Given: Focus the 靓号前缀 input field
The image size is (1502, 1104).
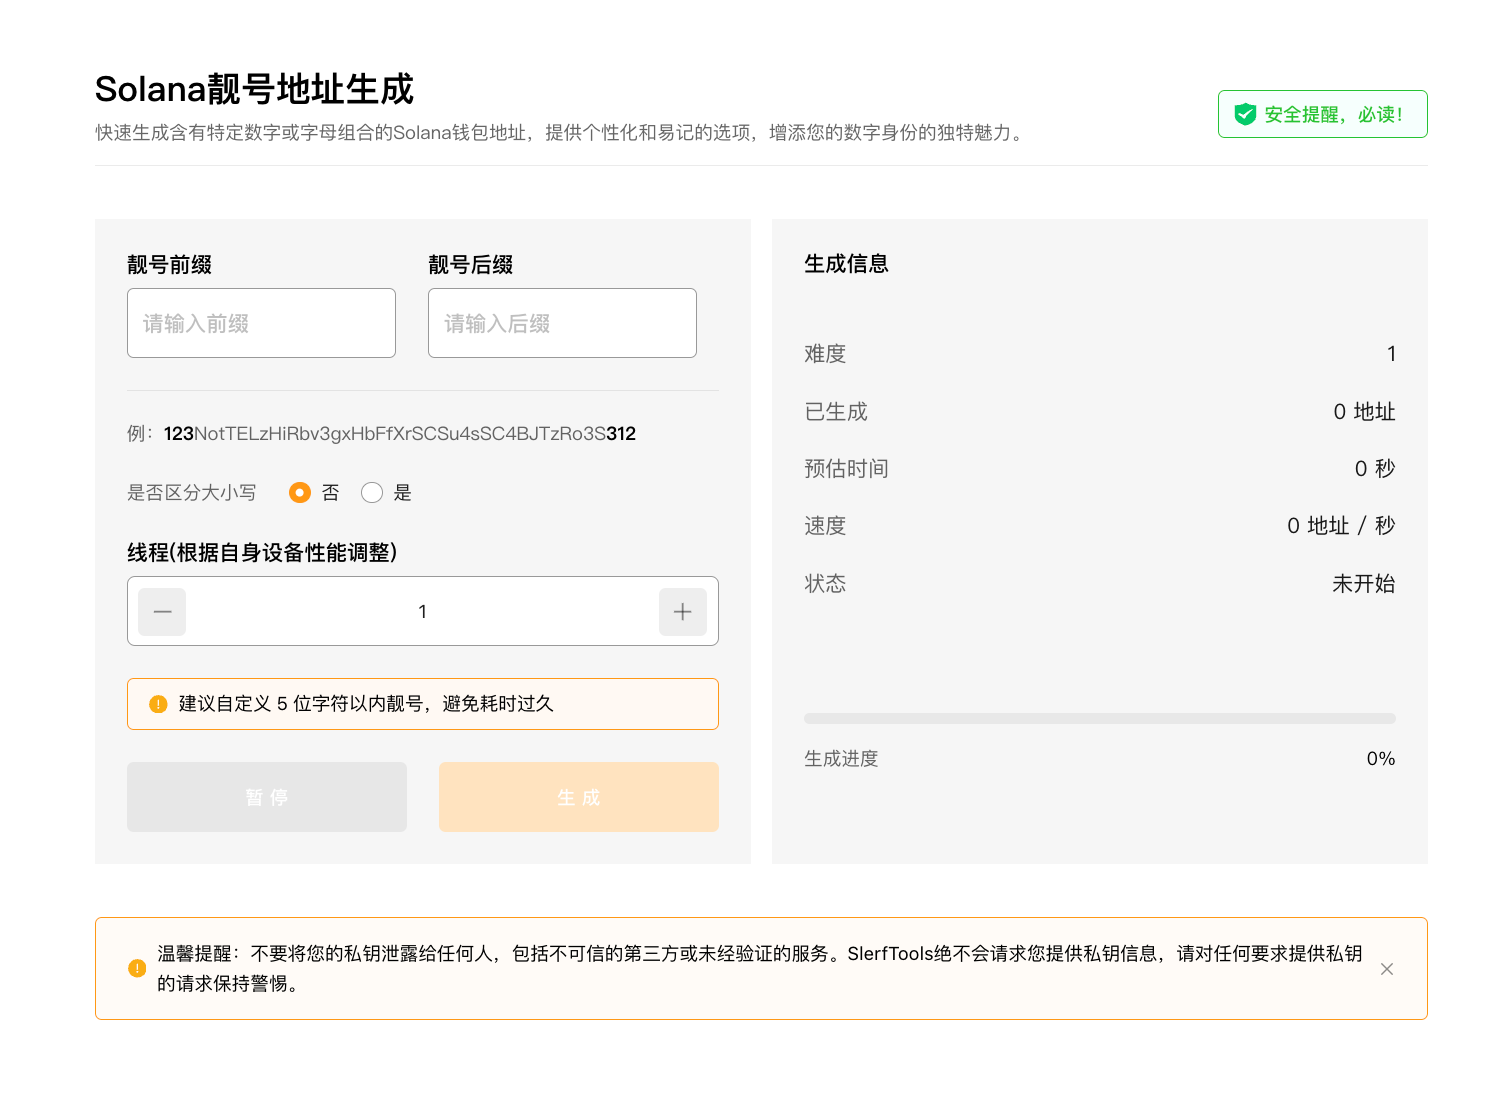Looking at the screenshot, I should [261, 323].
